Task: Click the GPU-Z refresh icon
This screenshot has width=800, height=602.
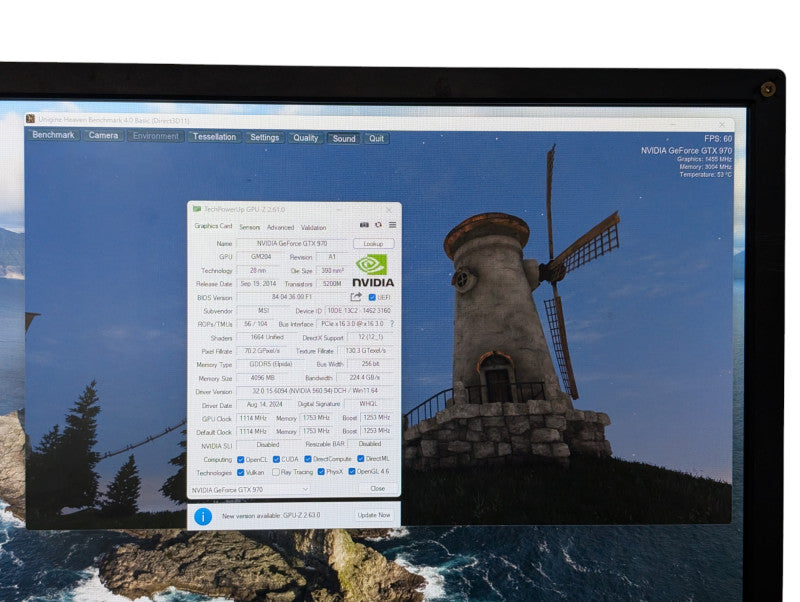Action: (378, 225)
